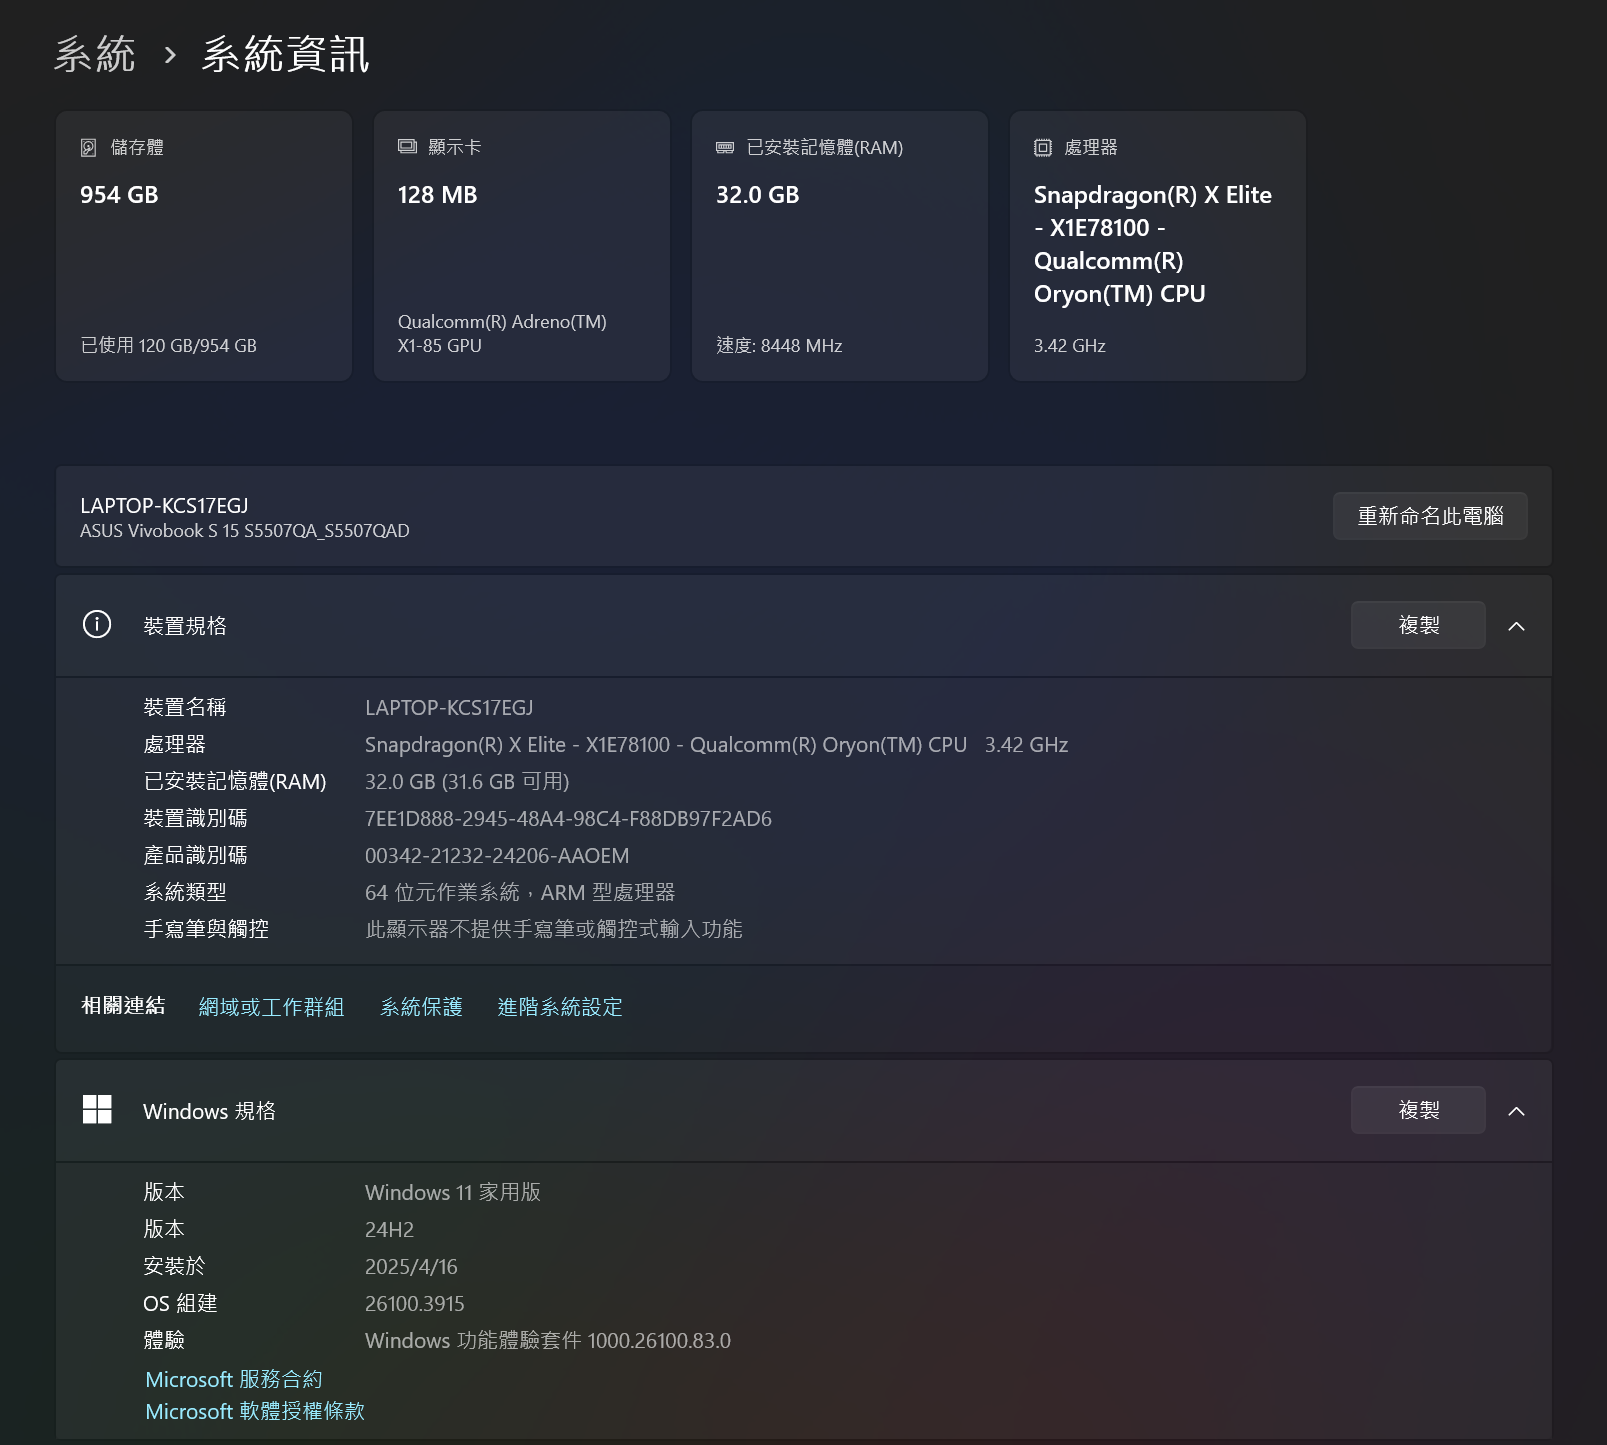Viewport: 1607px width, 1445px height.
Task: Click the install date 2025/4/16
Action: (411, 1267)
